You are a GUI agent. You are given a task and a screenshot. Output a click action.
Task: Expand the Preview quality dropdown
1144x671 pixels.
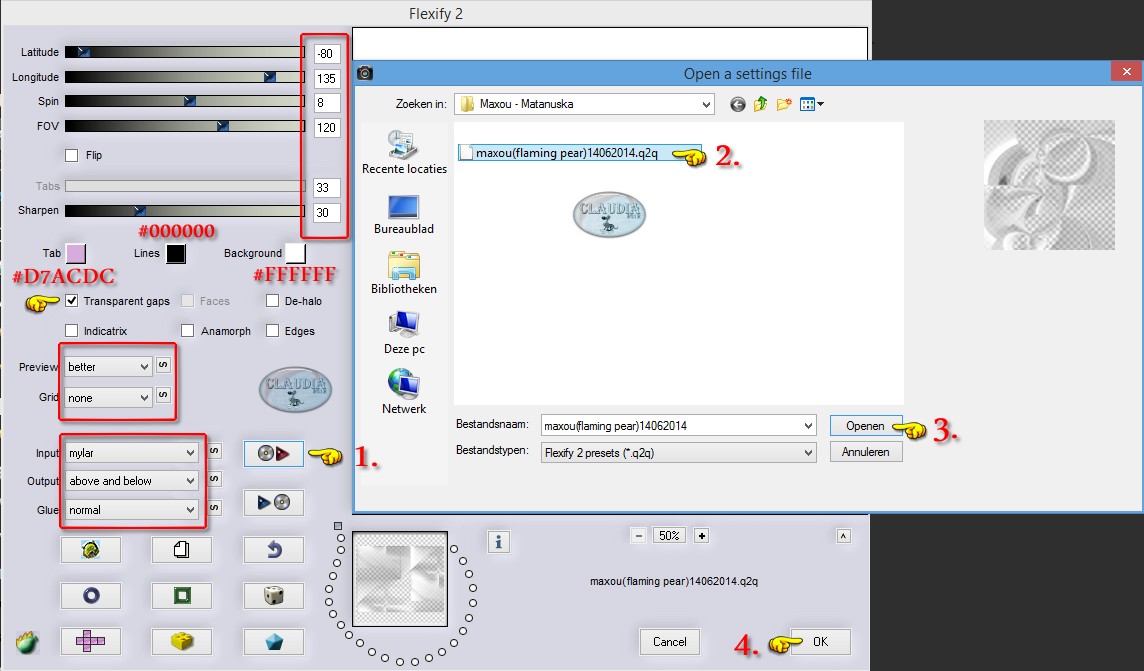(x=108, y=367)
